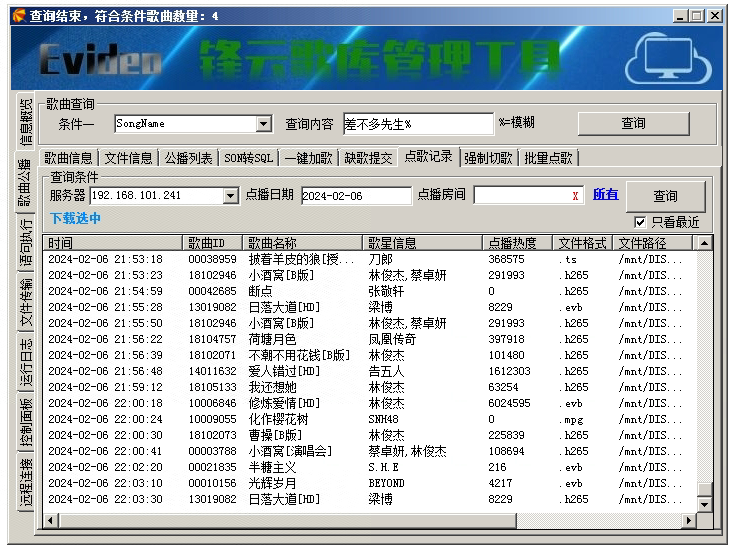Select the 曹操[B版] row

coord(369,435)
